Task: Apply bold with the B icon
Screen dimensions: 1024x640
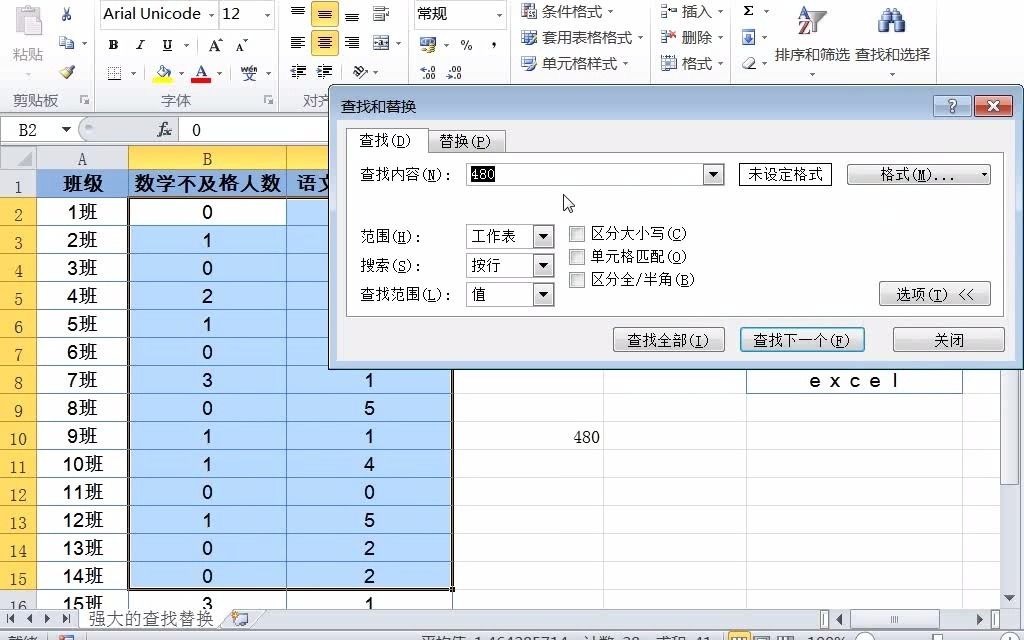Action: tap(112, 44)
